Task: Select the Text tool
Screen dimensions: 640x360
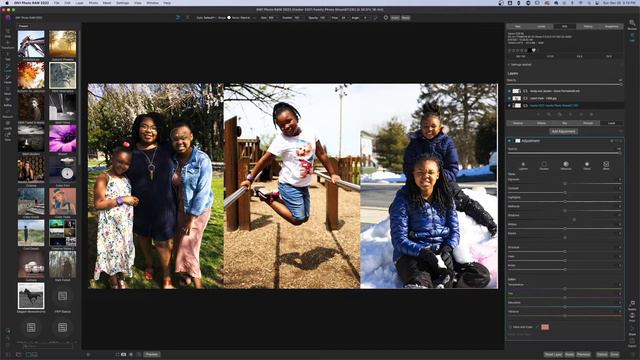Action: [8, 56]
